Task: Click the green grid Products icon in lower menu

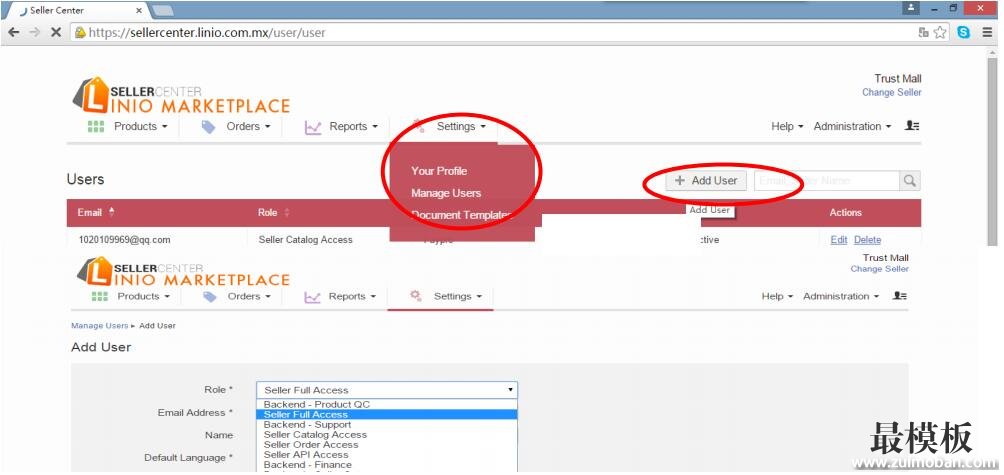Action: 99,296
